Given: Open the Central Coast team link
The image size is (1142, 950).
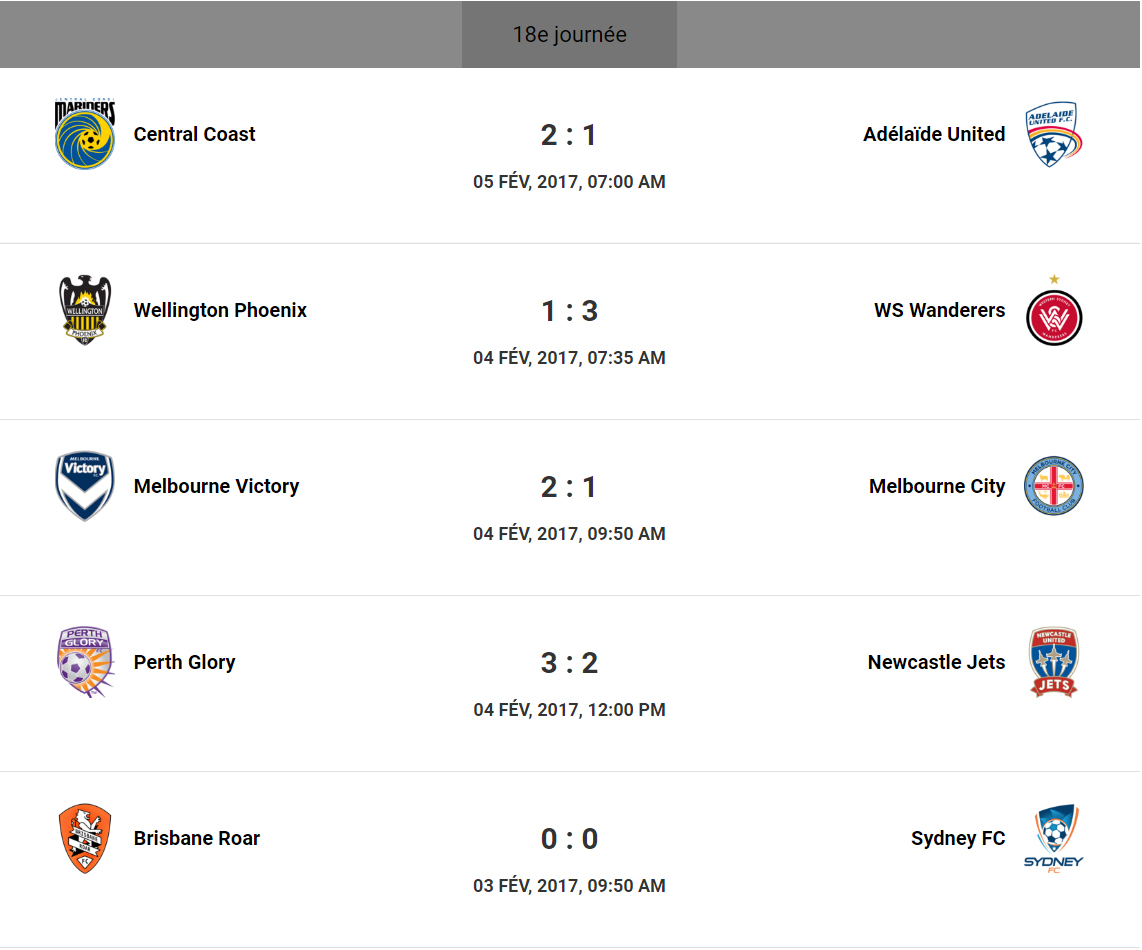Looking at the screenshot, I should tap(194, 134).
